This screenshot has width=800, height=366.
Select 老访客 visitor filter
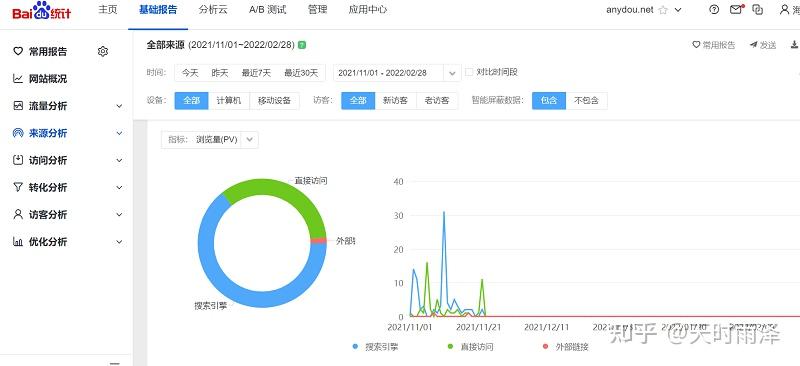pos(437,101)
